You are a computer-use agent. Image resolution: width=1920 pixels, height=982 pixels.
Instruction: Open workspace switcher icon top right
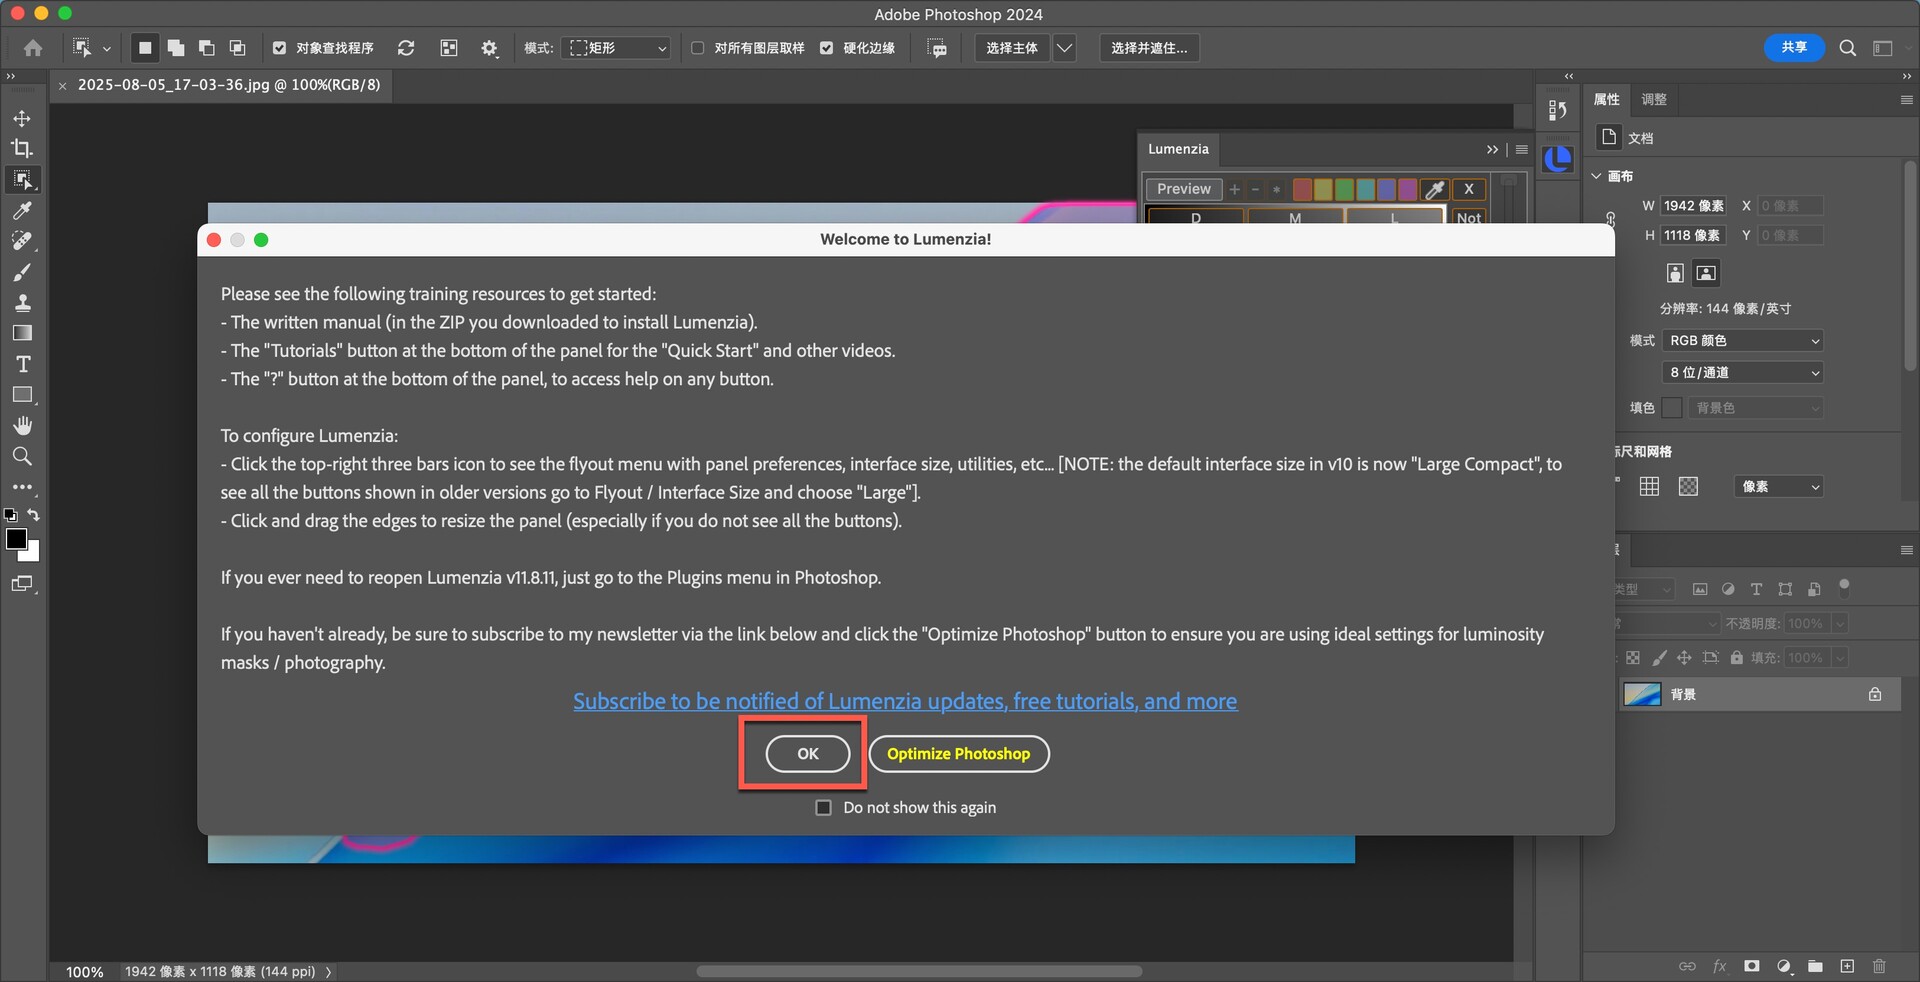(x=1883, y=48)
